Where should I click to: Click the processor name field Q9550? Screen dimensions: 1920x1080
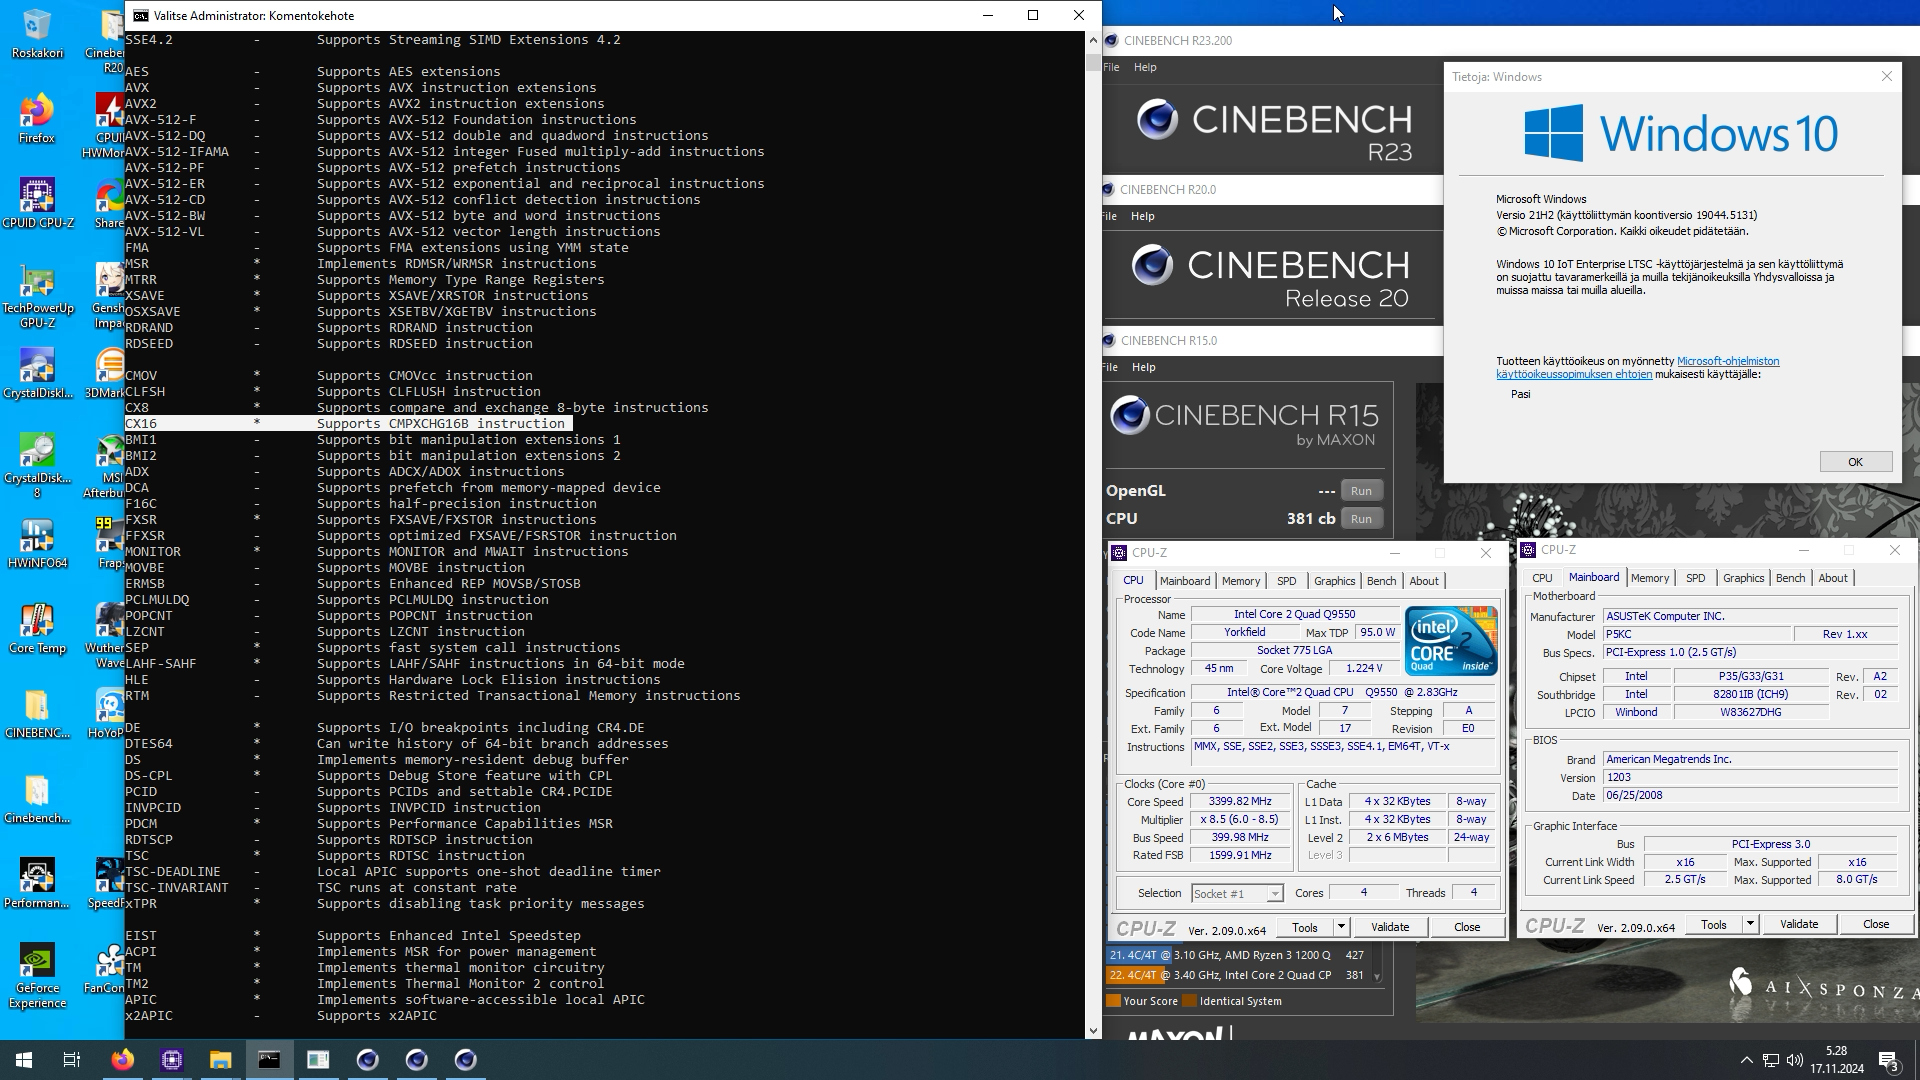[1294, 614]
